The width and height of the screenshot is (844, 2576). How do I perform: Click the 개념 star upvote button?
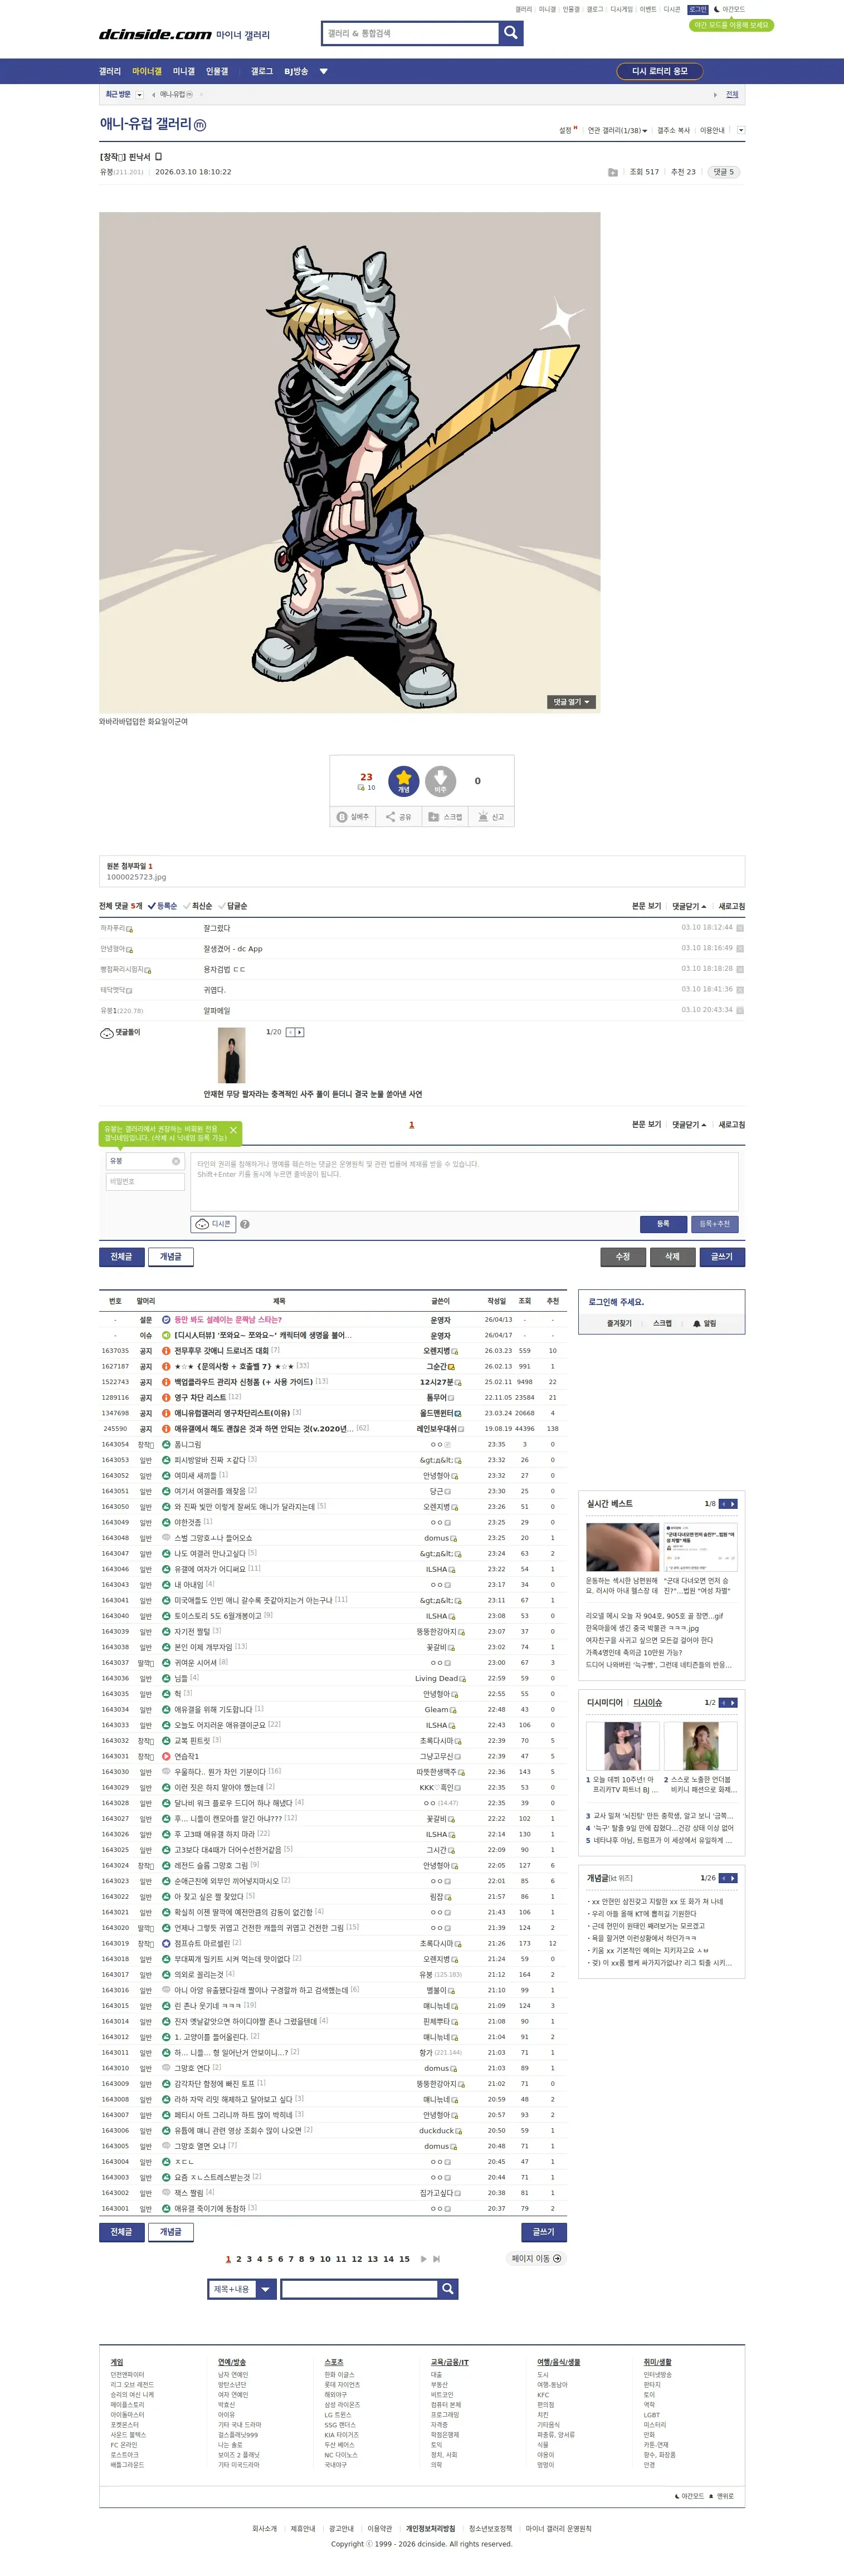403,781
